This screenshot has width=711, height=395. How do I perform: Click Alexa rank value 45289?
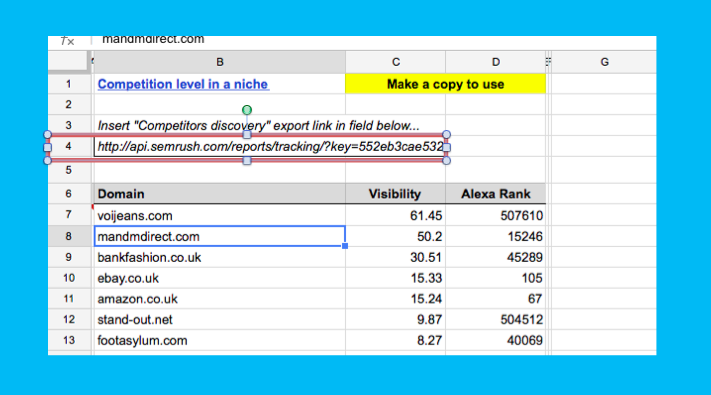tap(525, 257)
